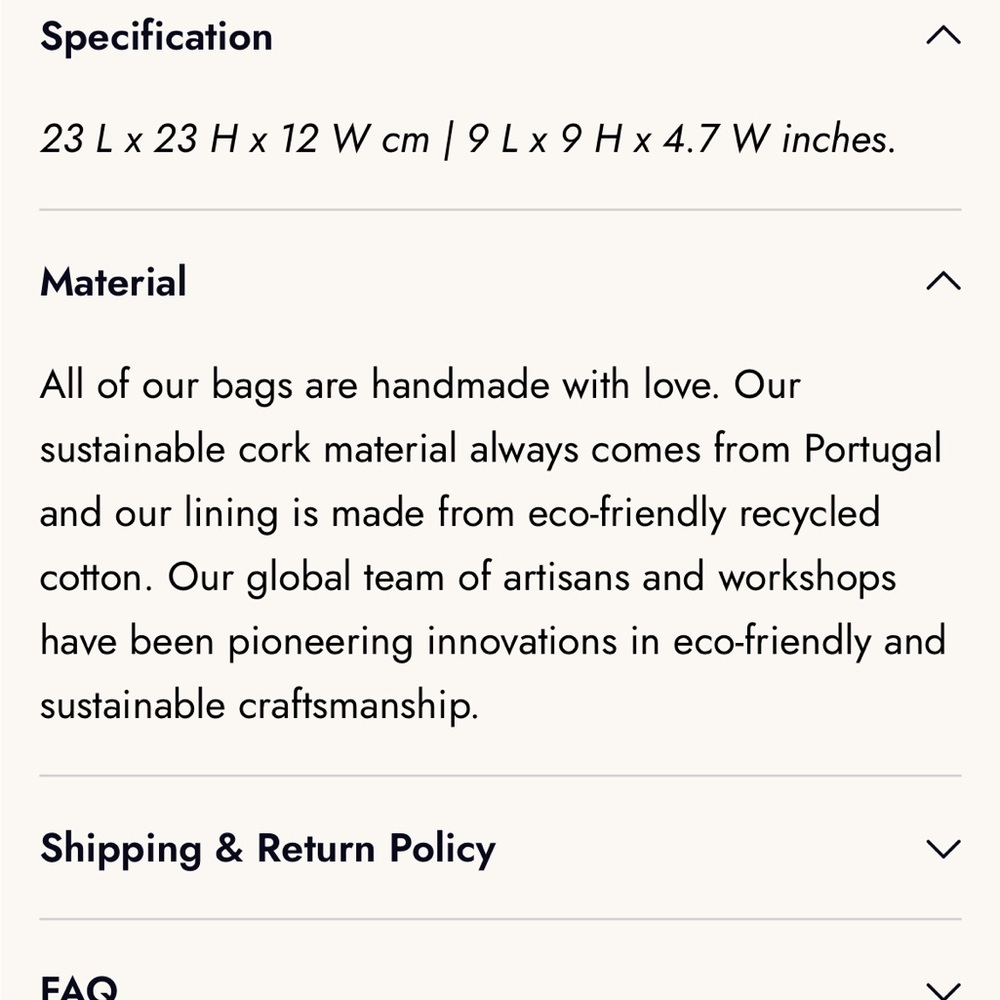Click the 4.7 W inches measurement text
Image resolution: width=1000 pixels, height=1000 pixels.
pos(779,139)
